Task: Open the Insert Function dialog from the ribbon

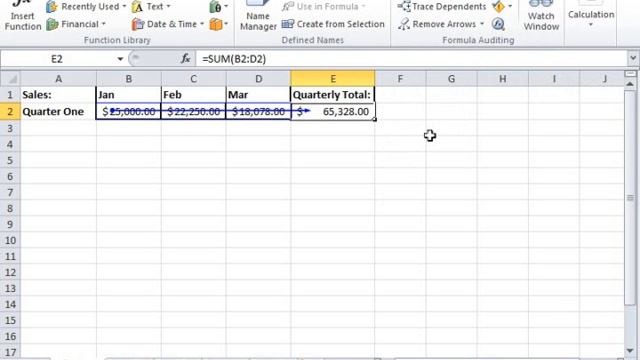Action: (x=23, y=16)
